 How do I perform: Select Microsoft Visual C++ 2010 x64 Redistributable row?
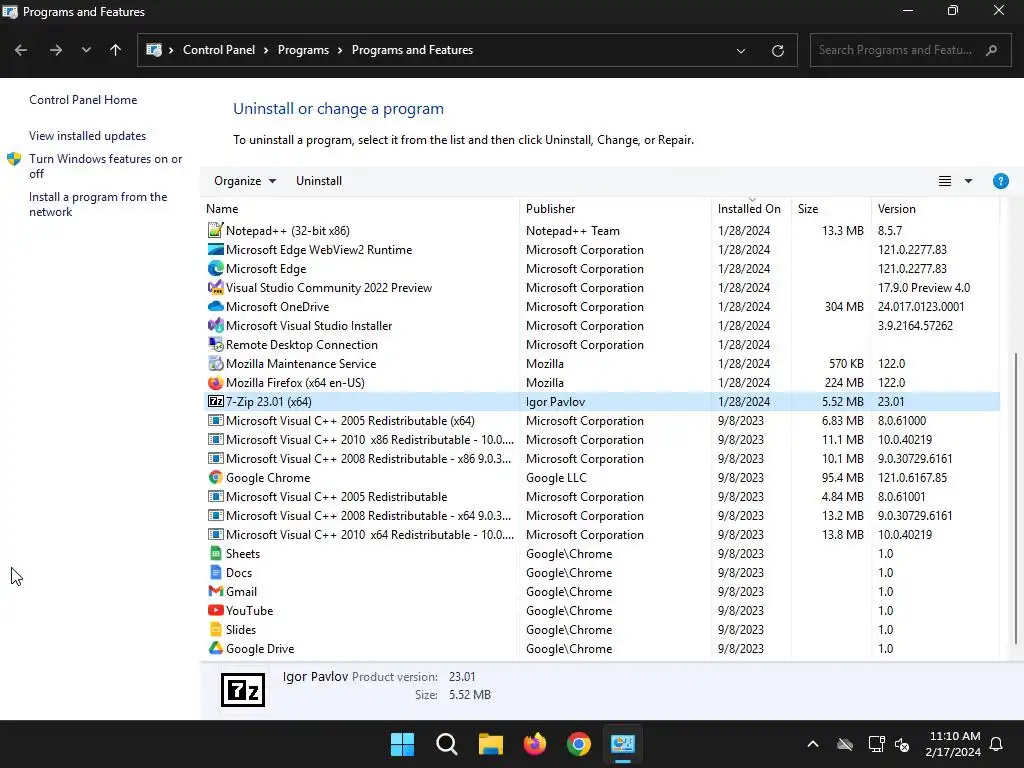click(x=601, y=534)
